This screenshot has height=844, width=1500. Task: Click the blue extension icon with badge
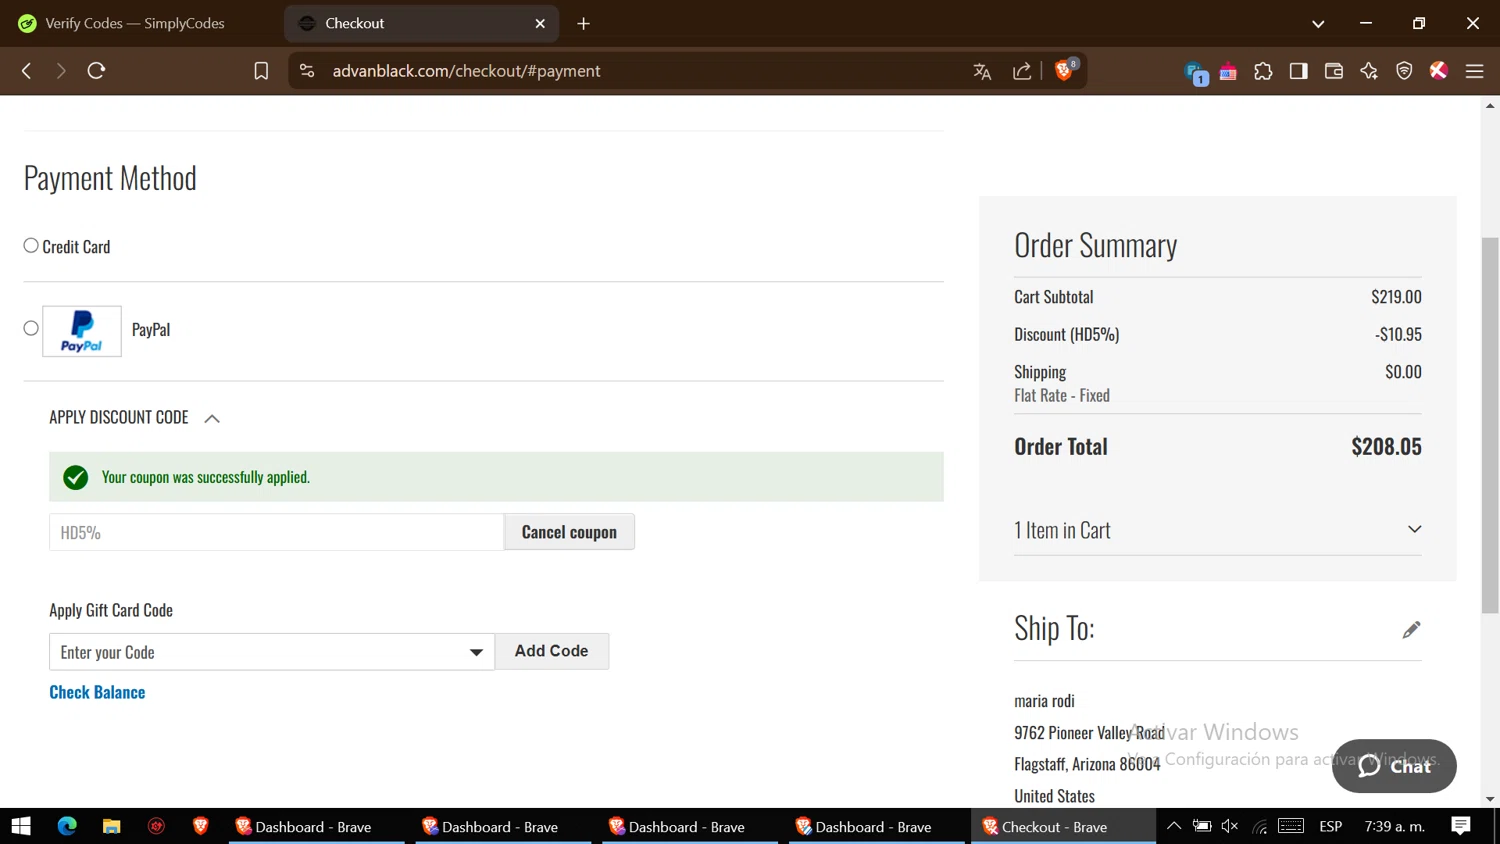click(1195, 73)
